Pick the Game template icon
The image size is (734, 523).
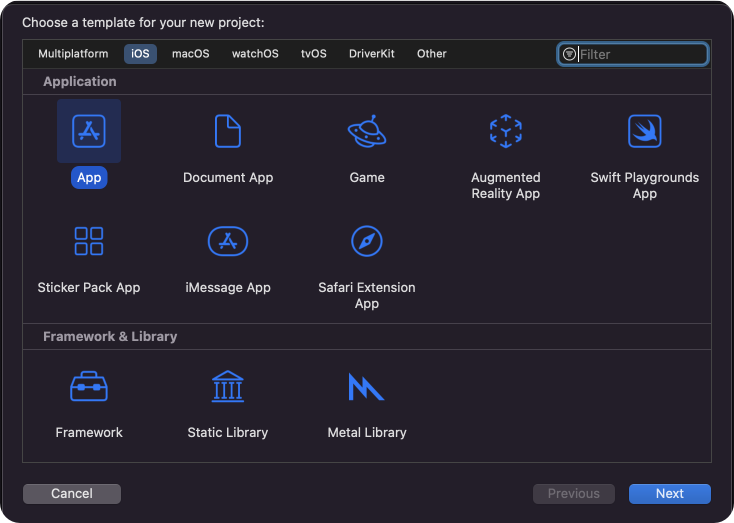pyautogui.click(x=367, y=131)
